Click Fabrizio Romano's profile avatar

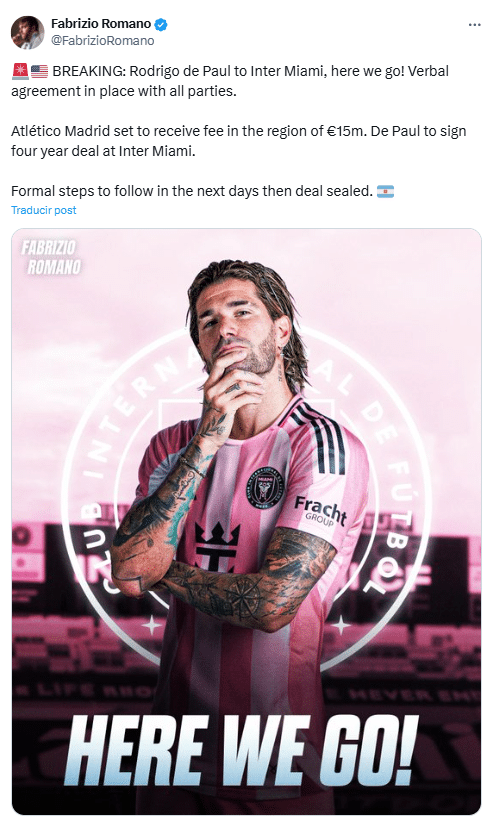click(x=27, y=32)
